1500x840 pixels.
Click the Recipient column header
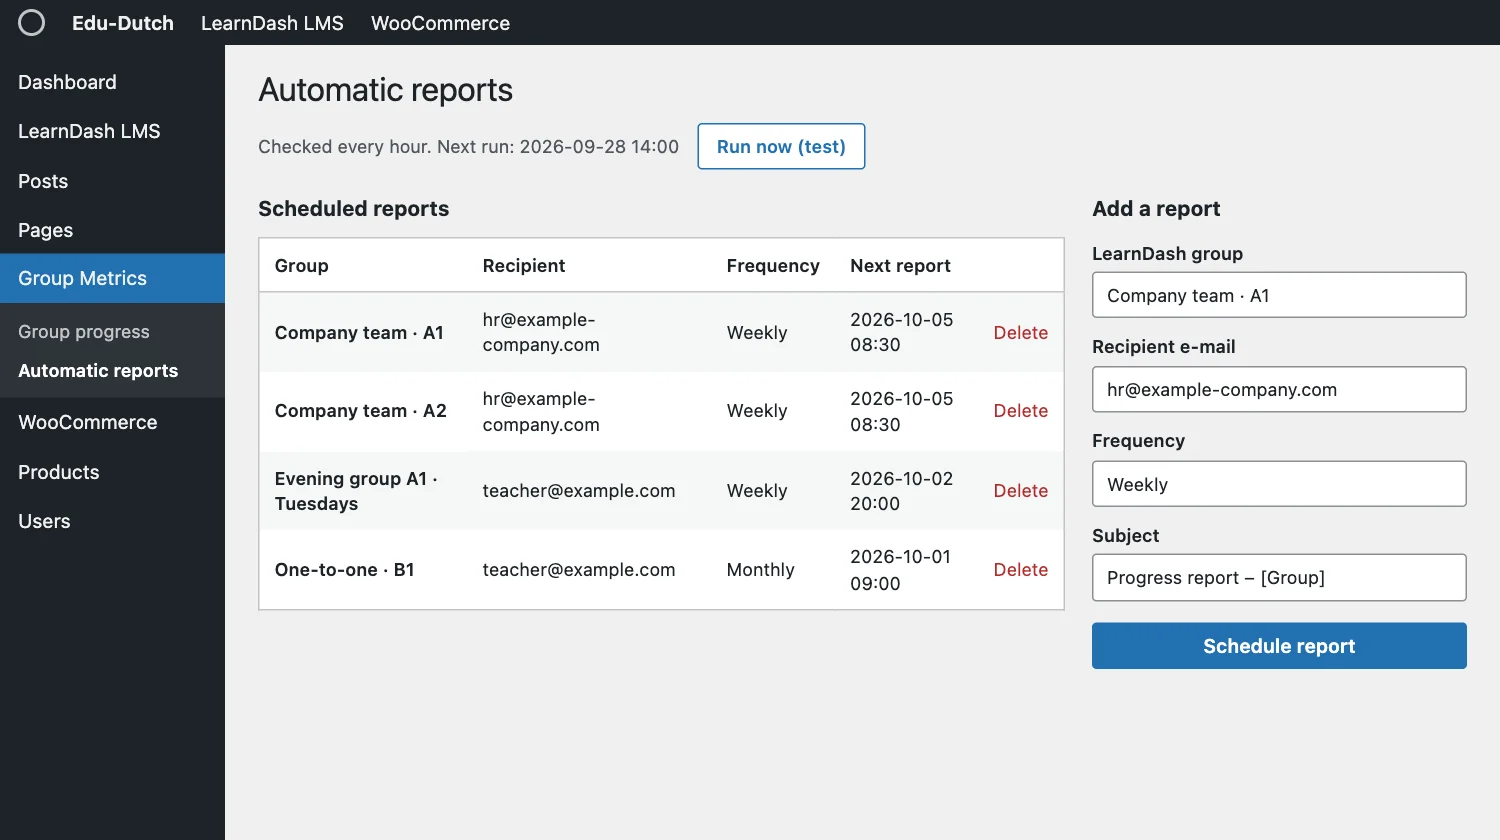click(524, 266)
